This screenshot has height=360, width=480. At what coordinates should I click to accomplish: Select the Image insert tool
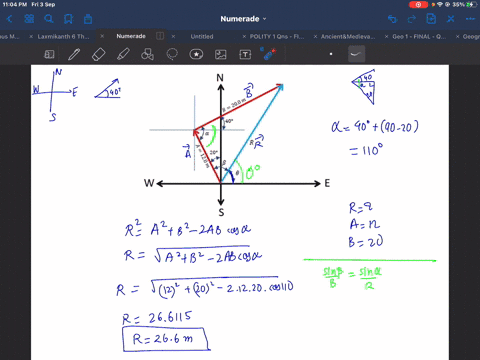pyautogui.click(x=221, y=54)
